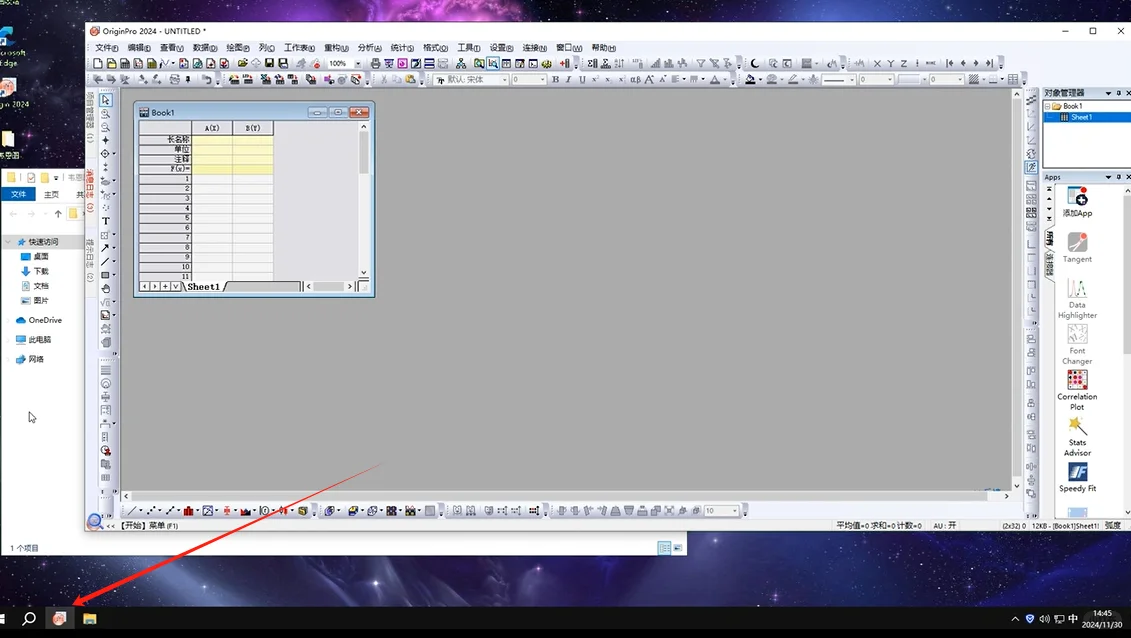
Task: Click the Add Filter funnel icon
Action: [x=701, y=63]
